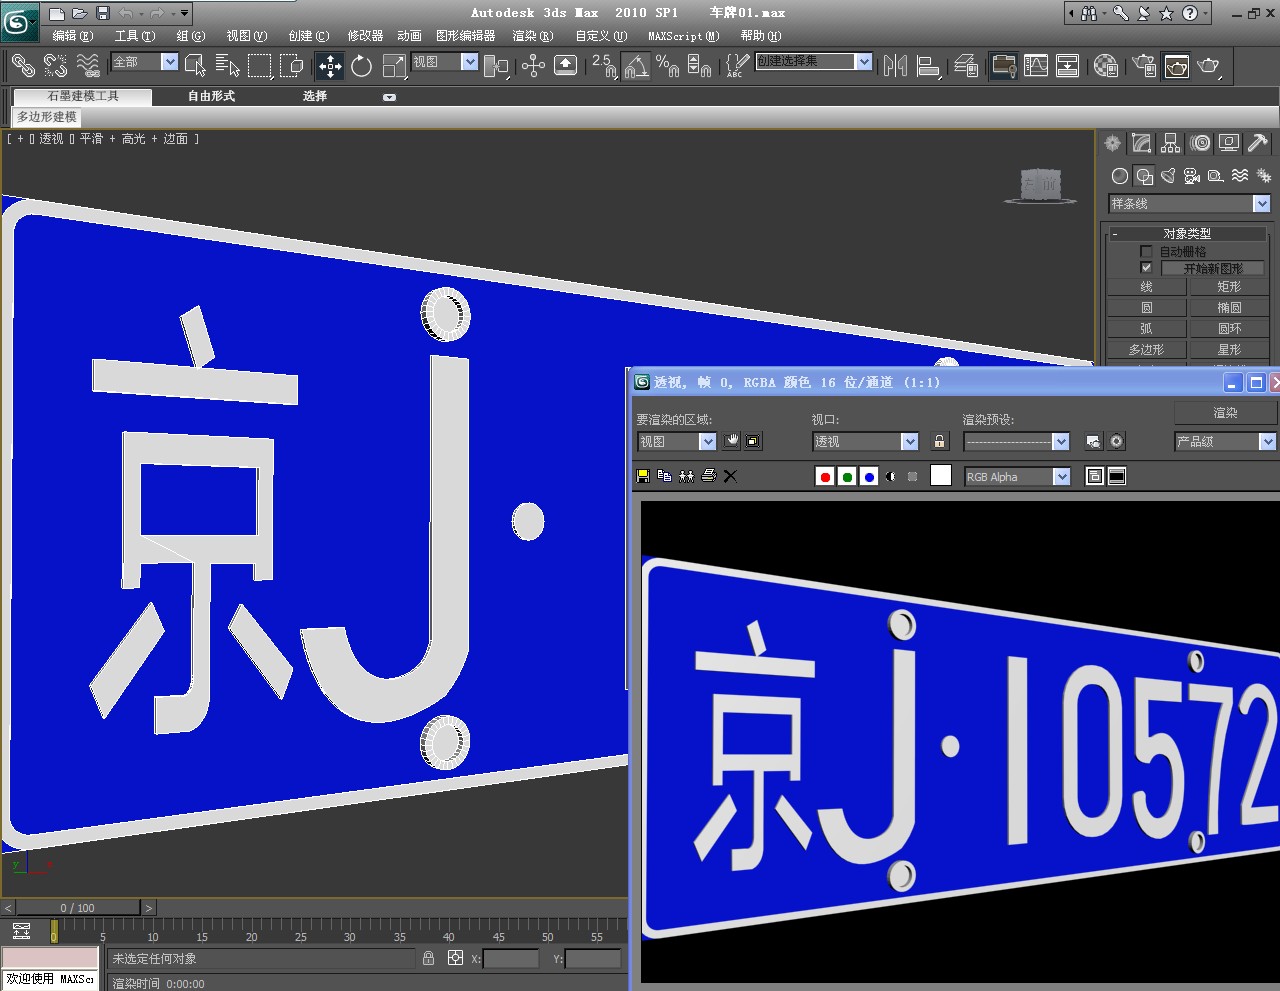Viewport: 1280px width, 991px height.
Task: Open the 渲染(R) menu
Action: coord(532,36)
